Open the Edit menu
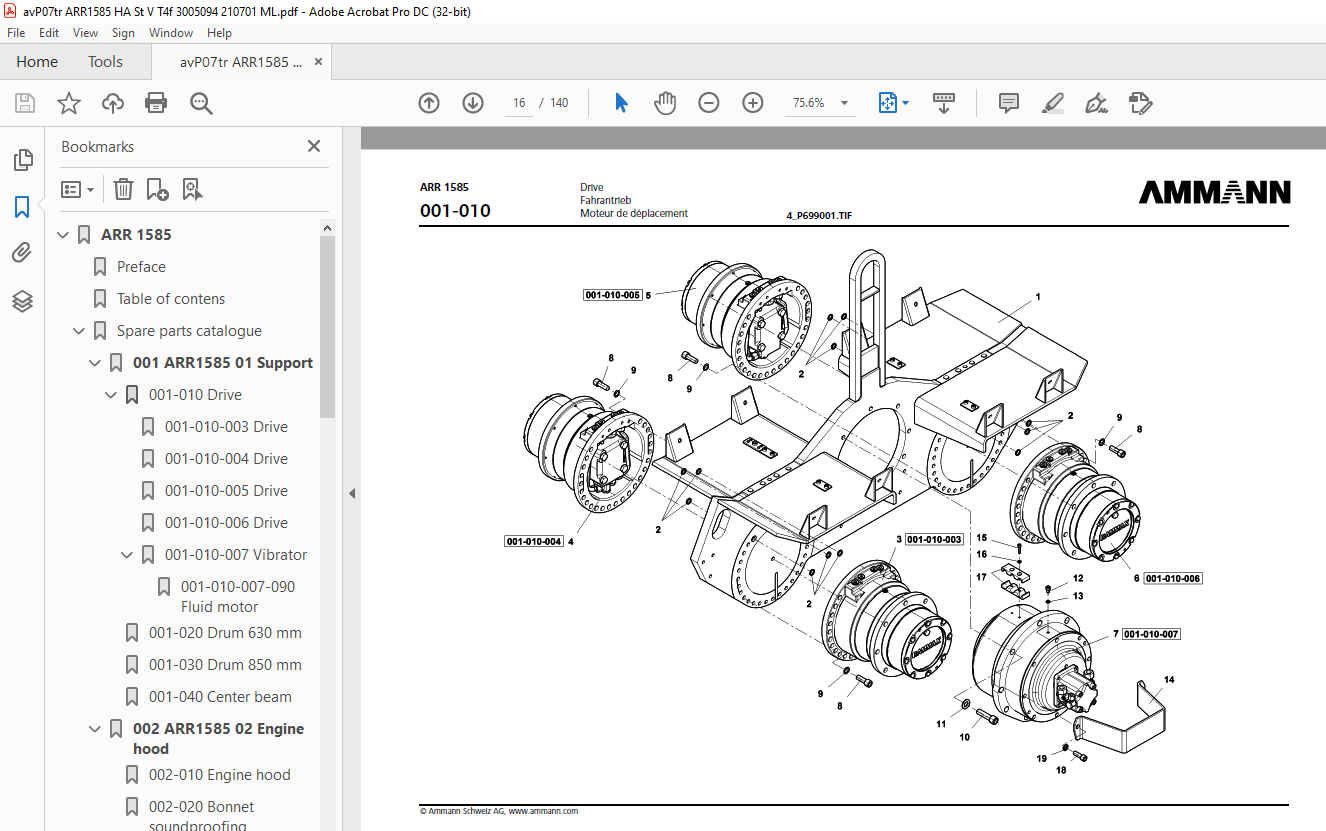 tap(49, 33)
